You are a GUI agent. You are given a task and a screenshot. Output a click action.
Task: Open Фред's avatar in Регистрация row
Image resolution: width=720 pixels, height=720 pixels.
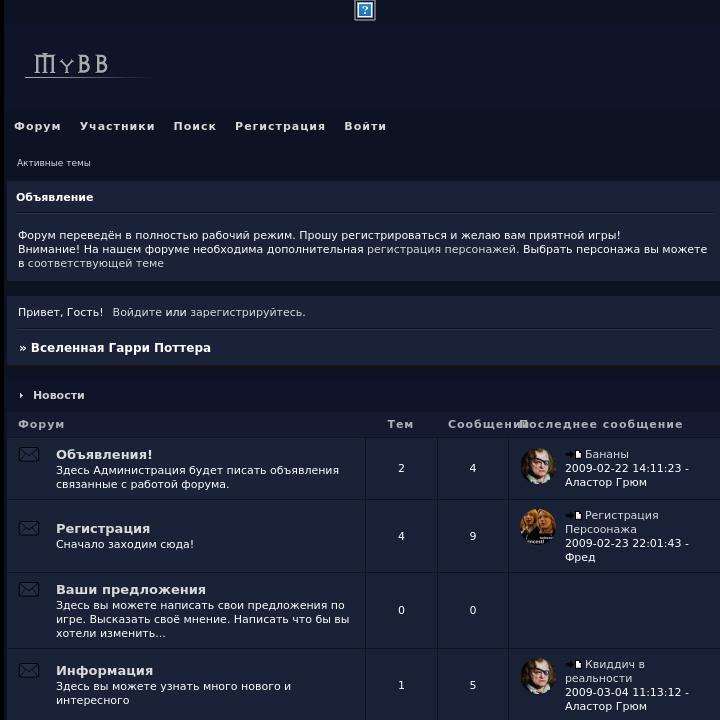point(538,526)
